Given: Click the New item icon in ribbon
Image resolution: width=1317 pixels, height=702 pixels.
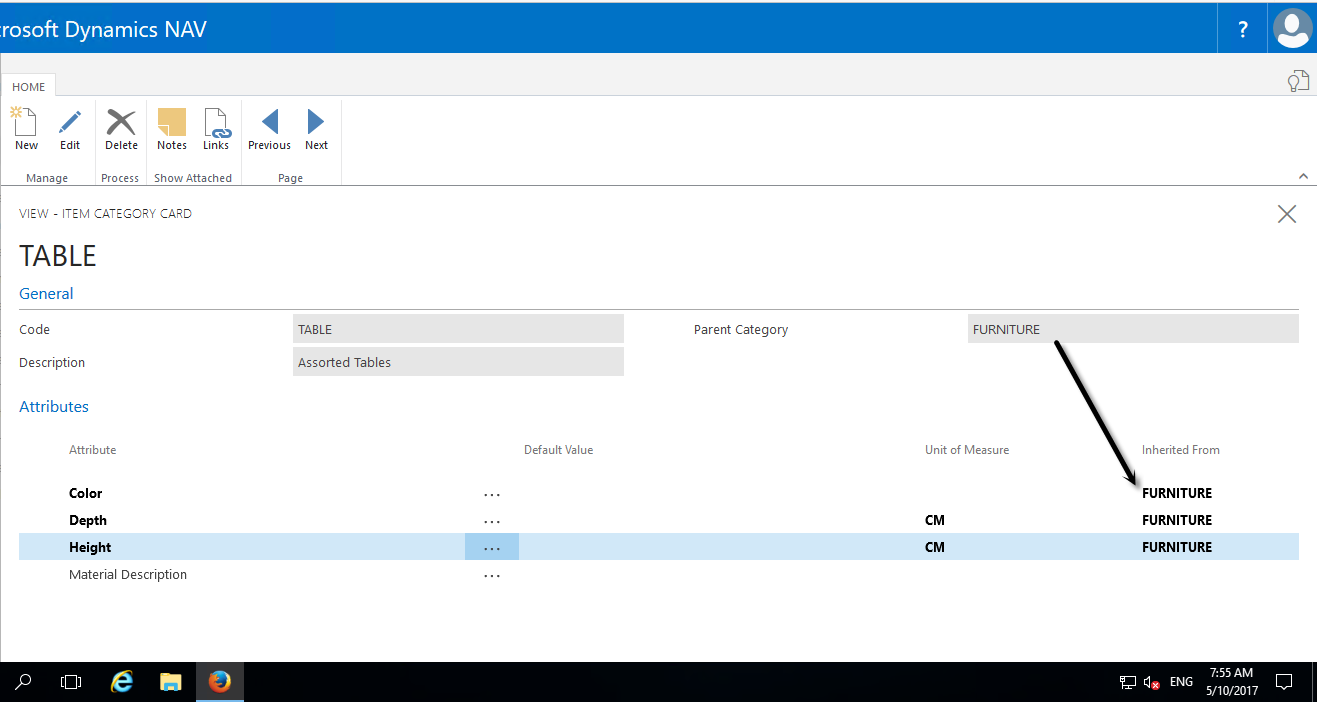Looking at the screenshot, I should click(26, 123).
